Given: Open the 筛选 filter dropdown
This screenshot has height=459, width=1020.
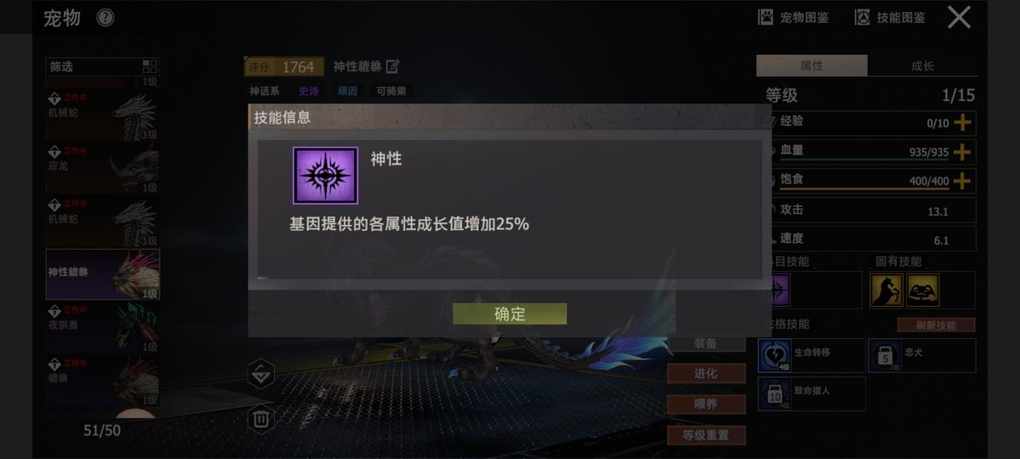Looking at the screenshot, I should click(x=102, y=66).
